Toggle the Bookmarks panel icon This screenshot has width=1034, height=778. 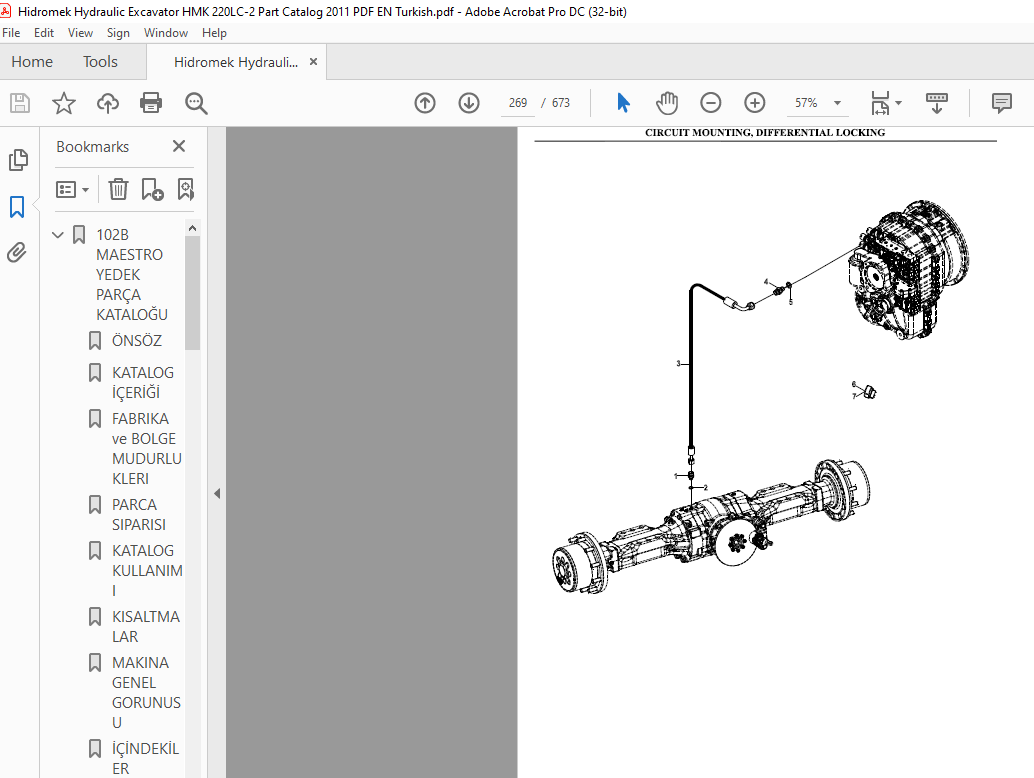pos(17,207)
